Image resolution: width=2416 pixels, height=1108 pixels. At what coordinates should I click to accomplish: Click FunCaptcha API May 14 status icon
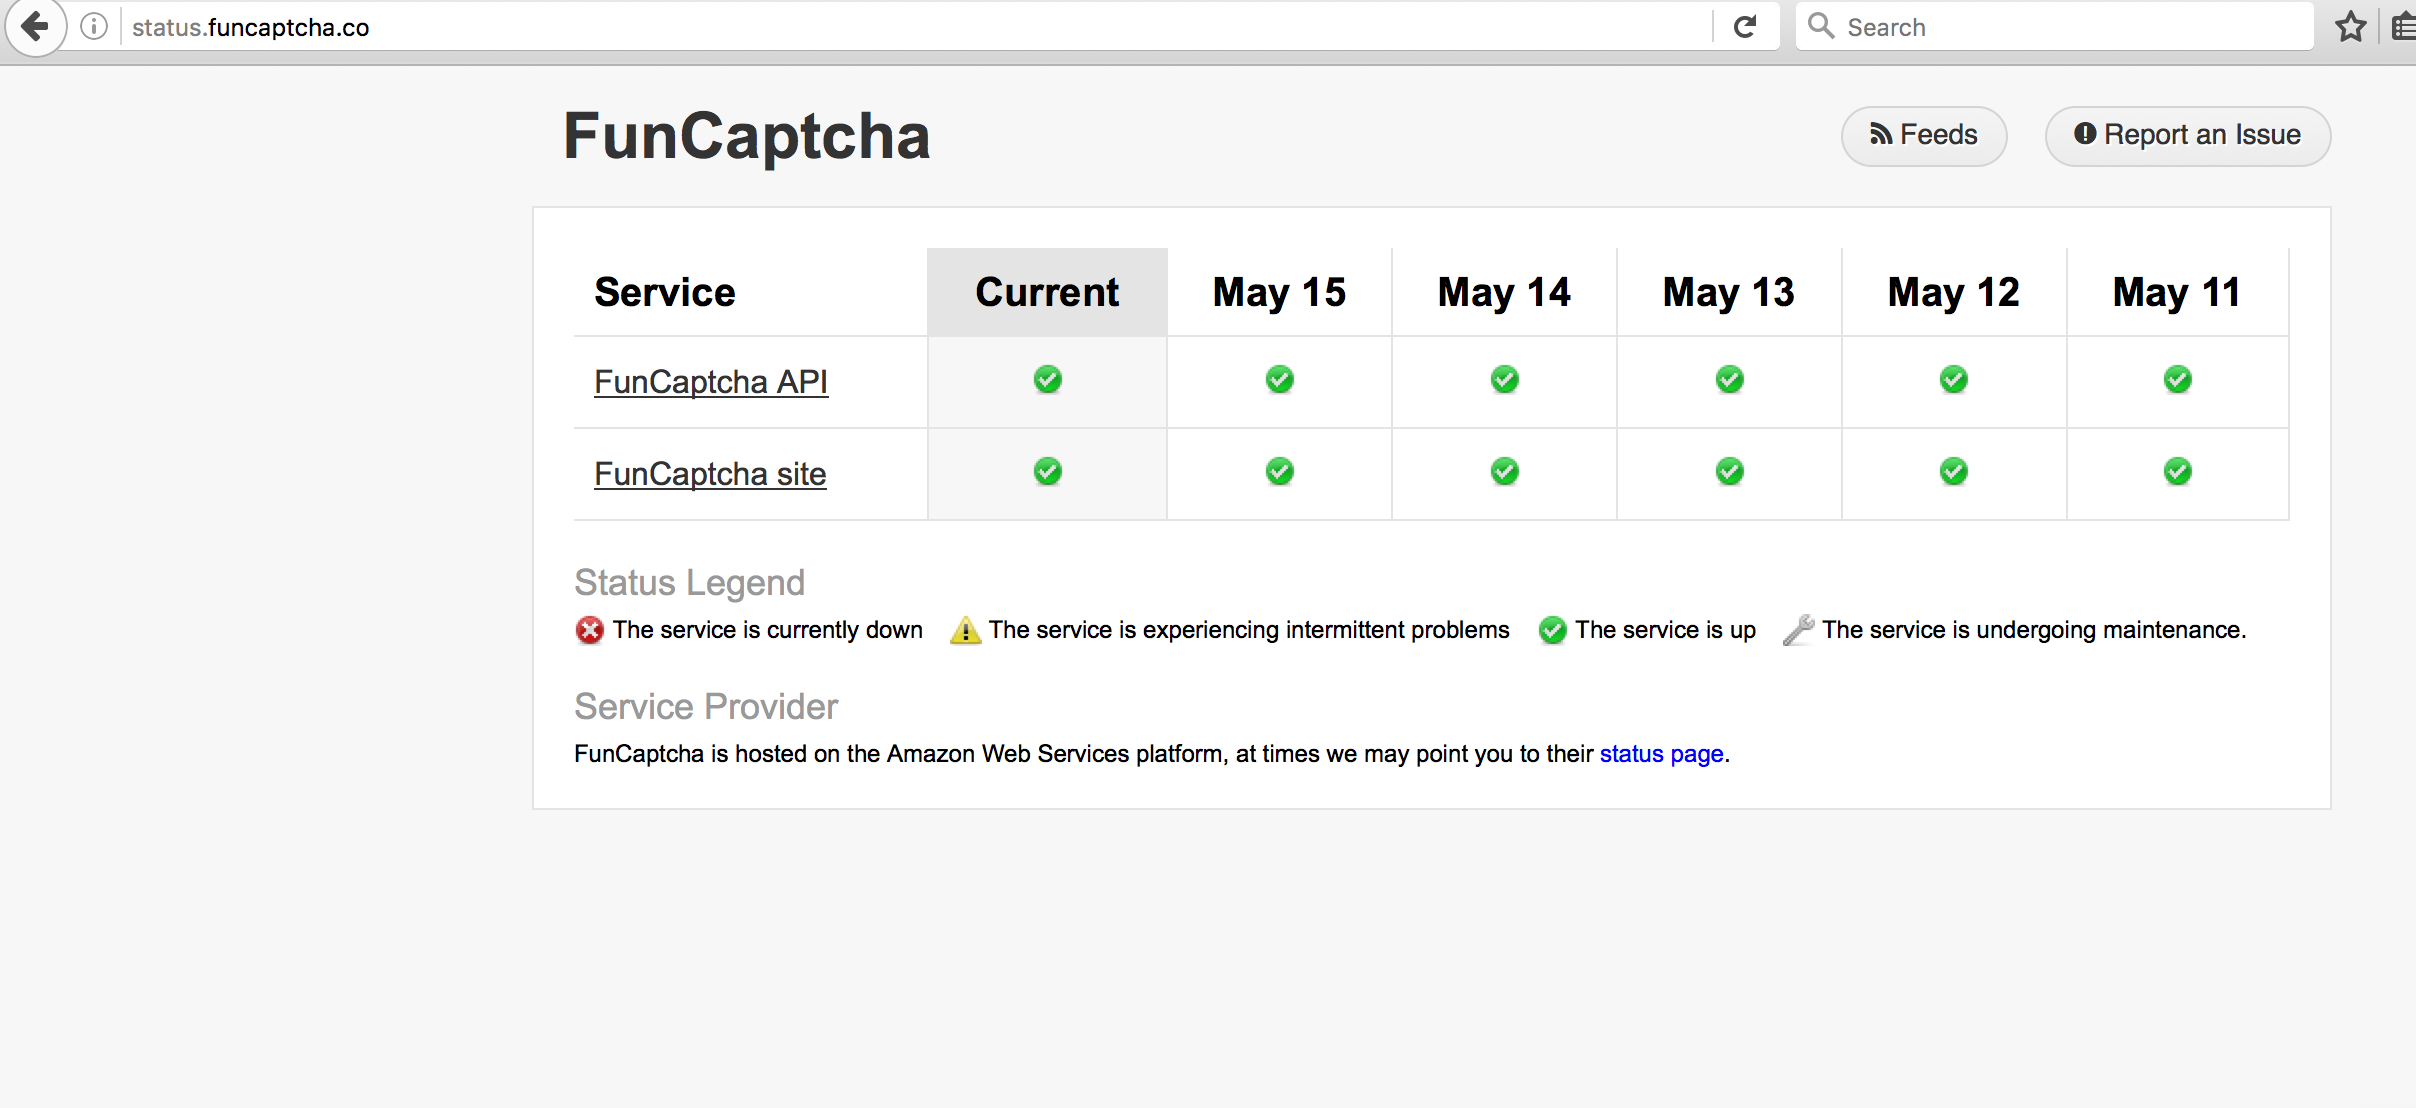[x=1504, y=380]
